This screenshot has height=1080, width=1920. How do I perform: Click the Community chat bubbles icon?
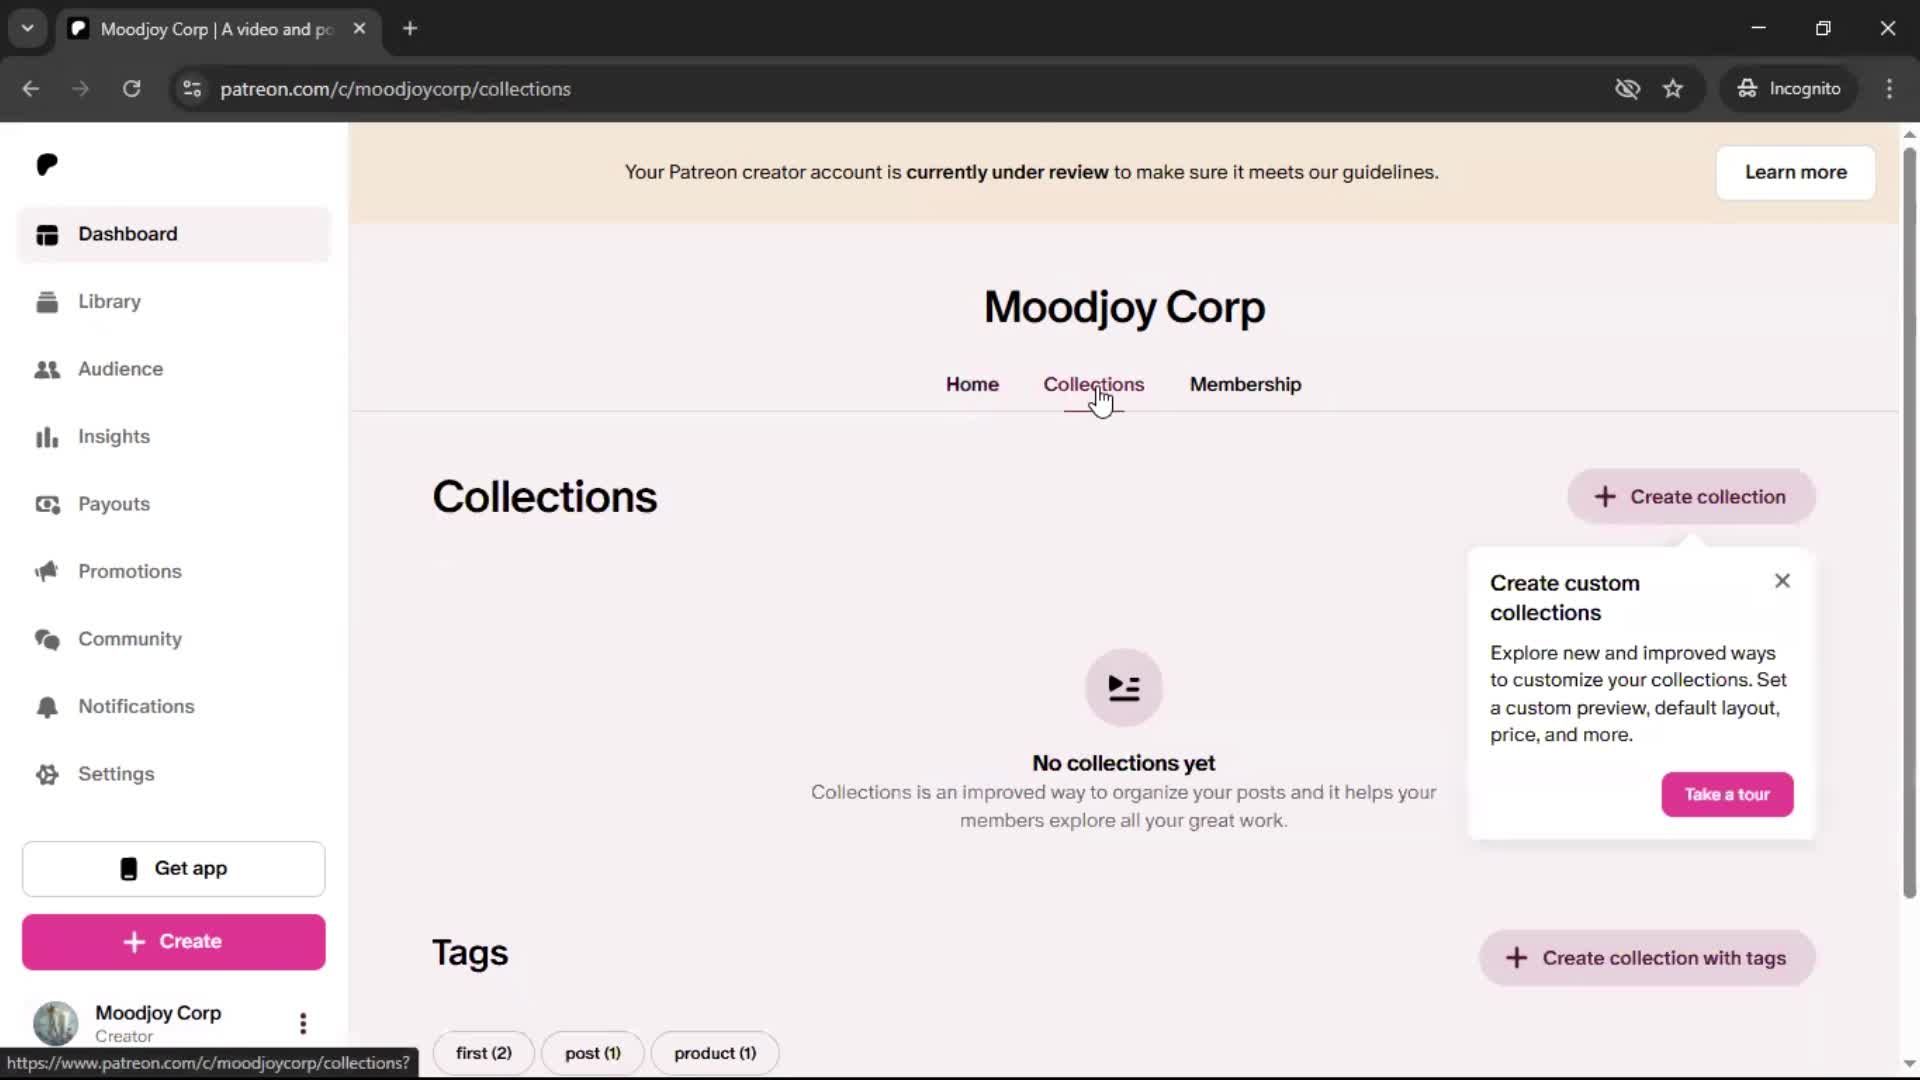(47, 639)
